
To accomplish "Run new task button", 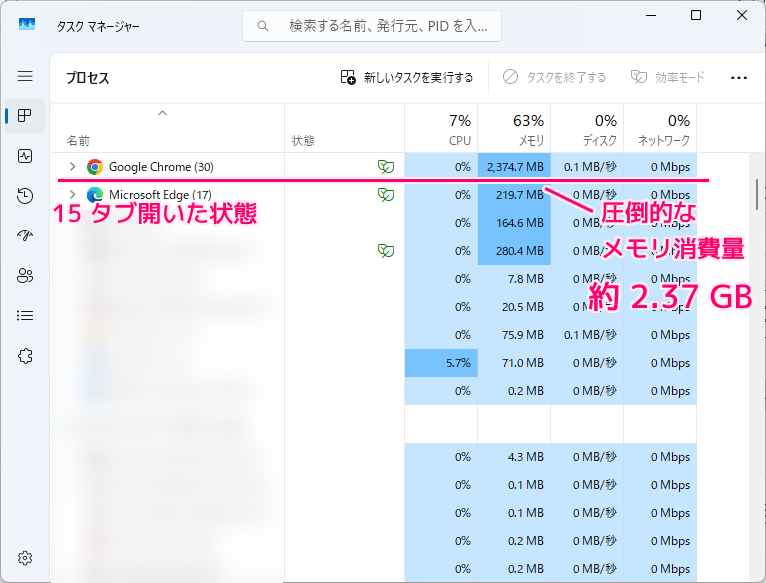I will (406, 77).
